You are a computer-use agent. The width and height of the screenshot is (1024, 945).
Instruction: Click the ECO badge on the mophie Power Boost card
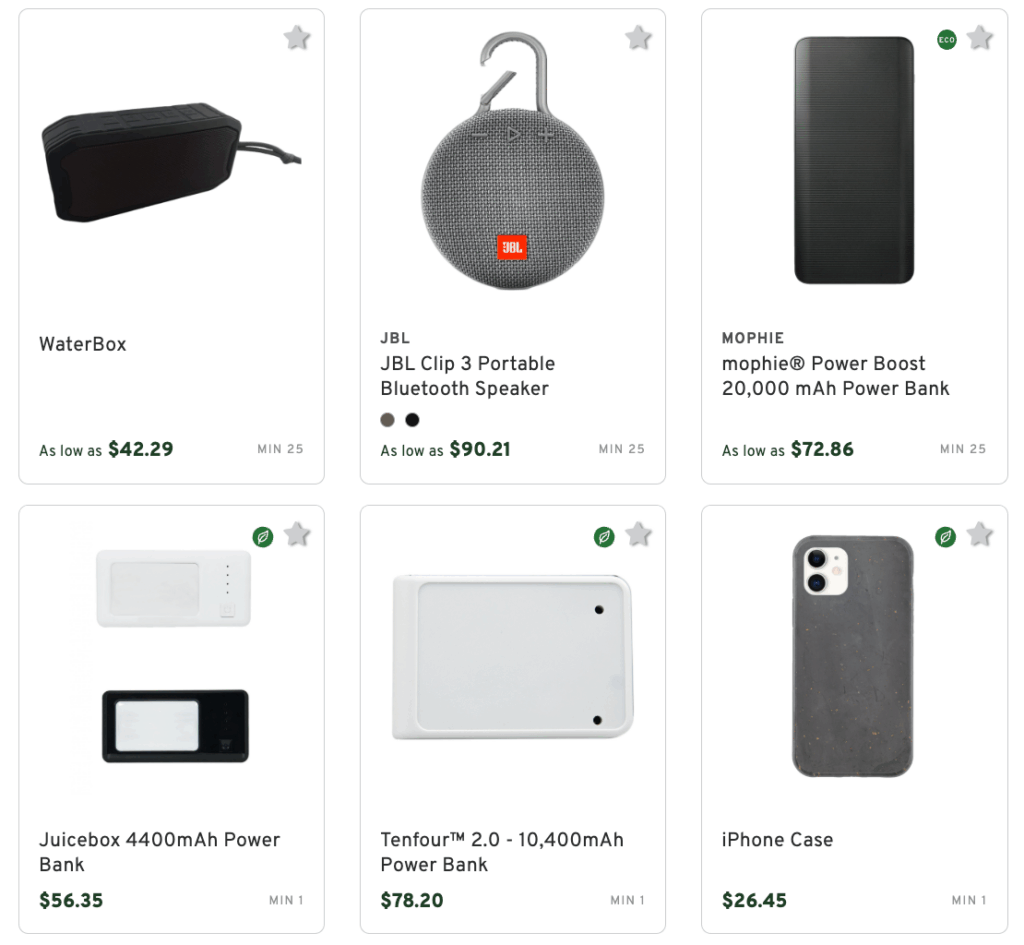[x=946, y=41]
